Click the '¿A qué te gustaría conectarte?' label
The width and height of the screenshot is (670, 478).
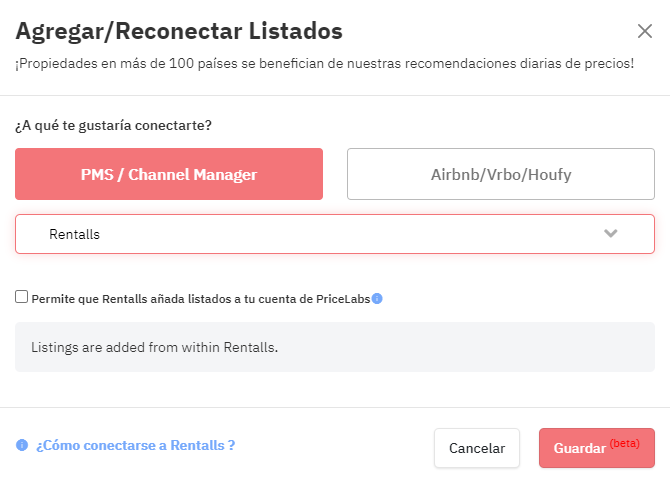point(113,126)
